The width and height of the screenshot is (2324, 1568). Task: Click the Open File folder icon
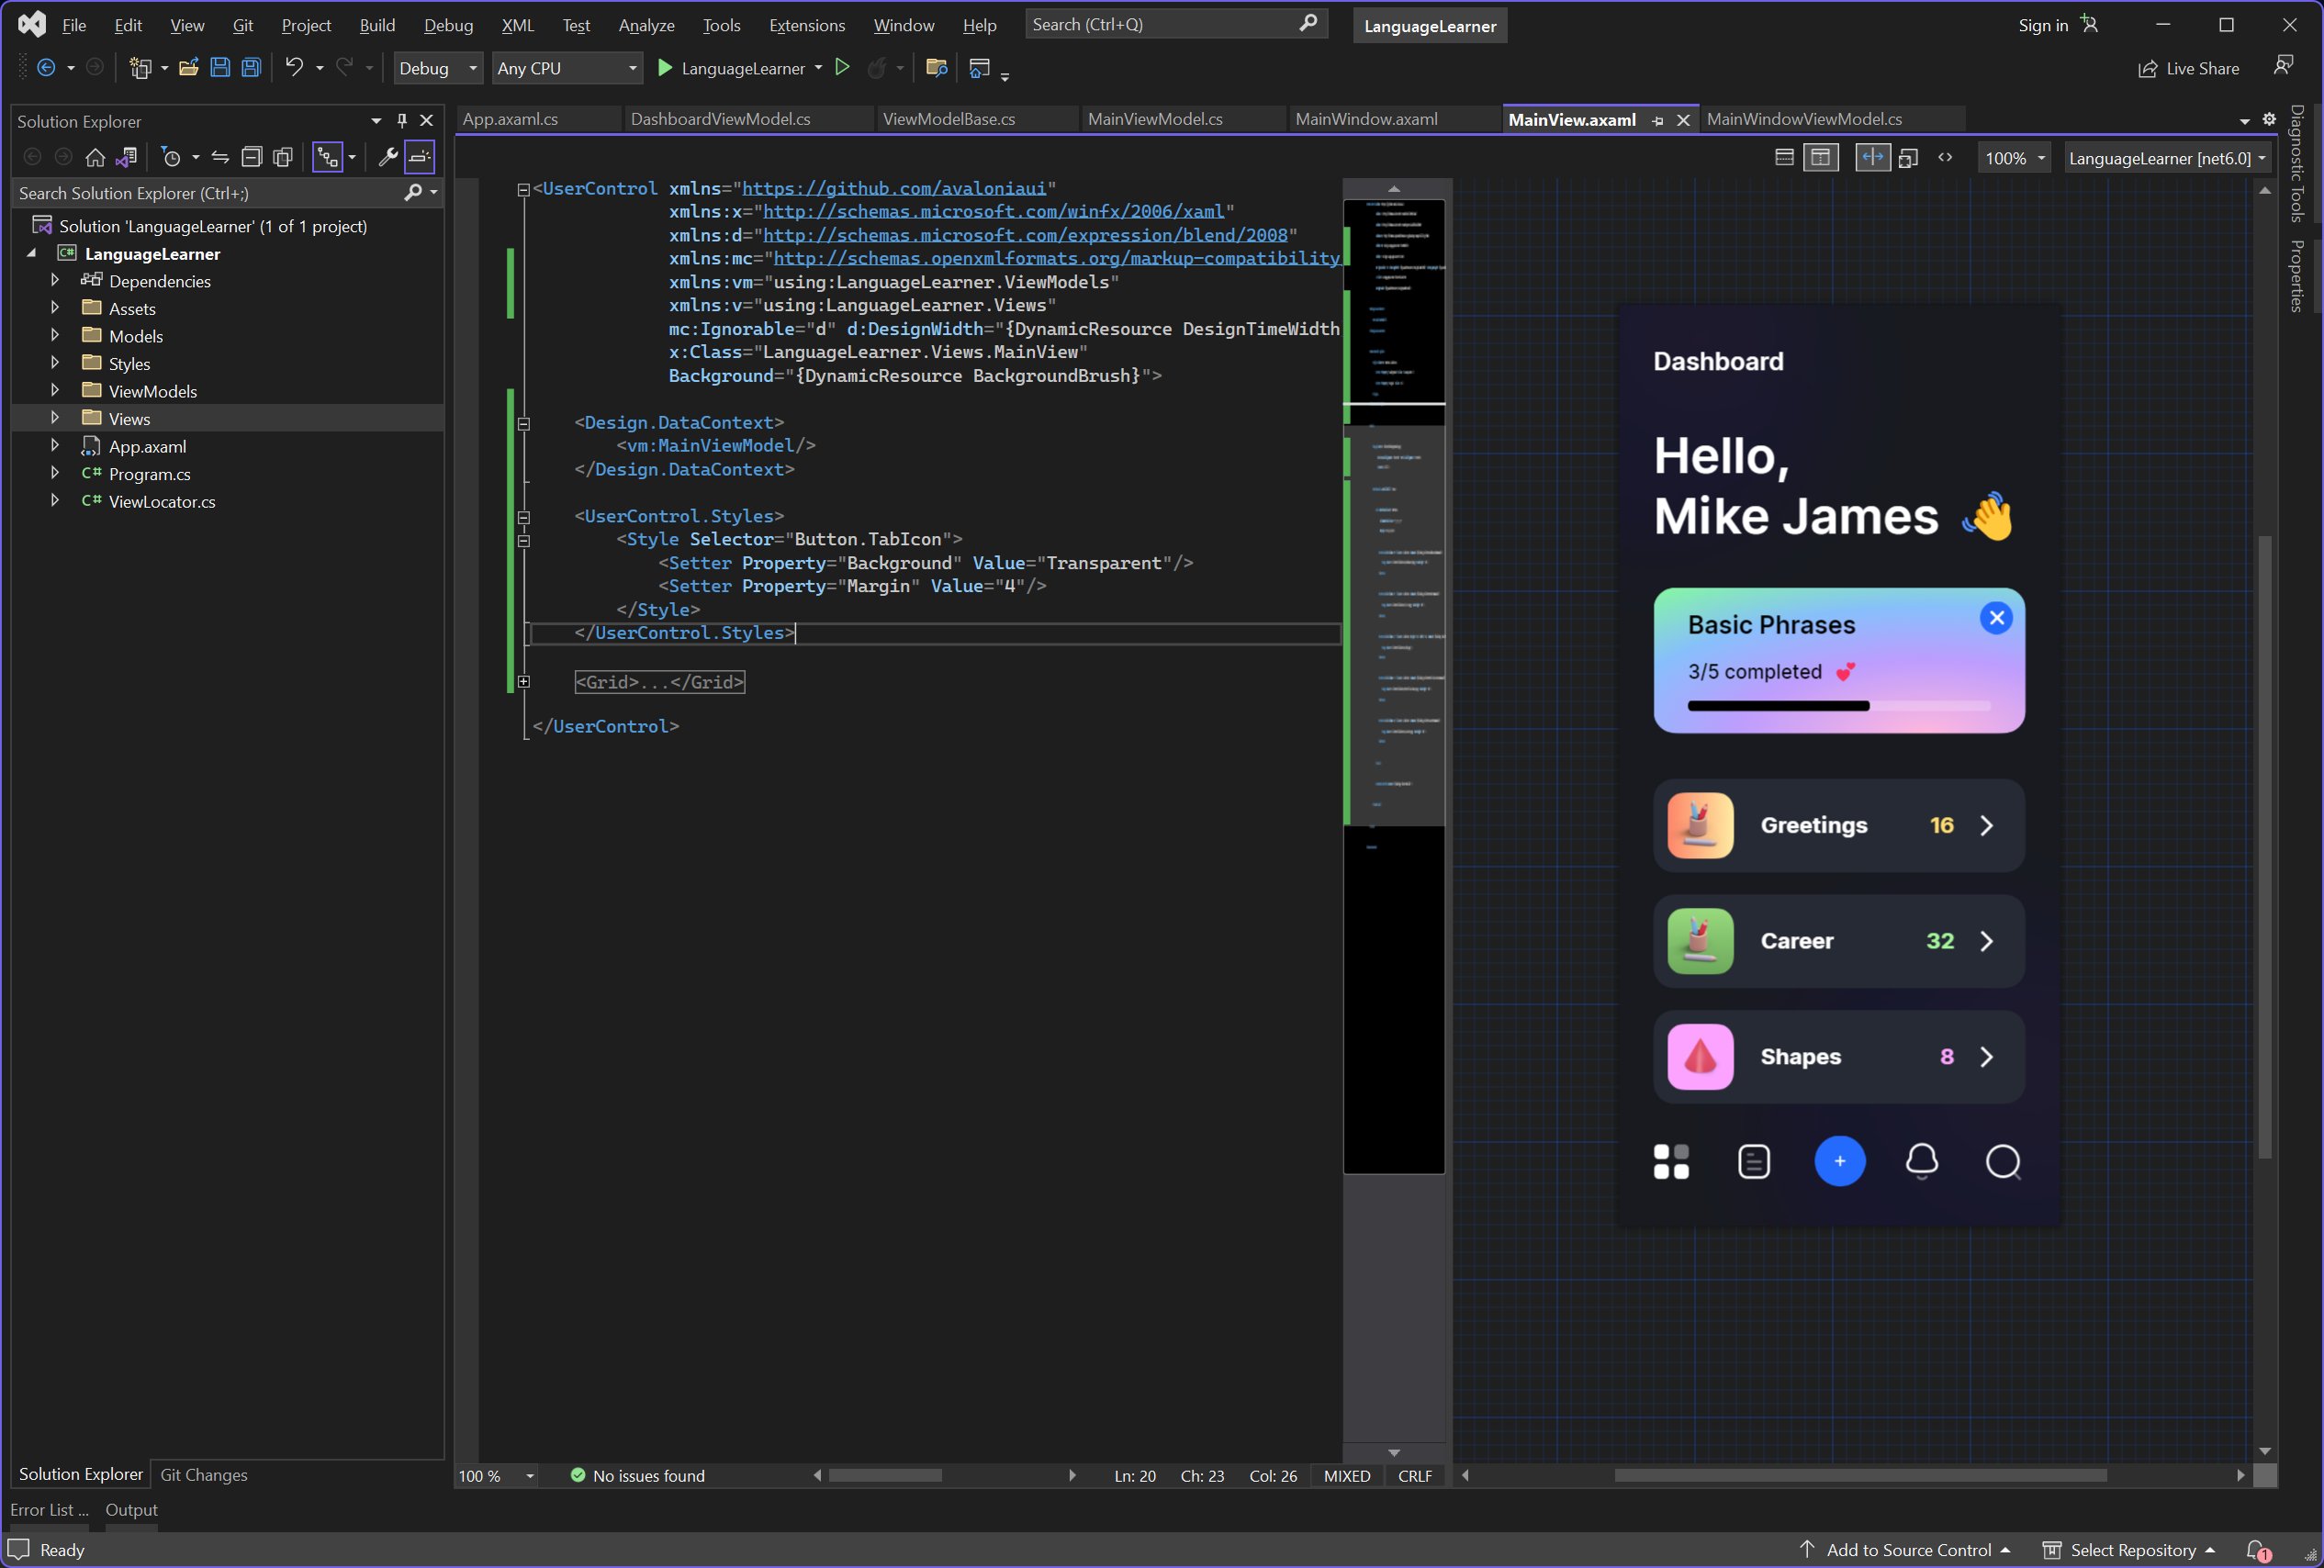click(x=188, y=68)
